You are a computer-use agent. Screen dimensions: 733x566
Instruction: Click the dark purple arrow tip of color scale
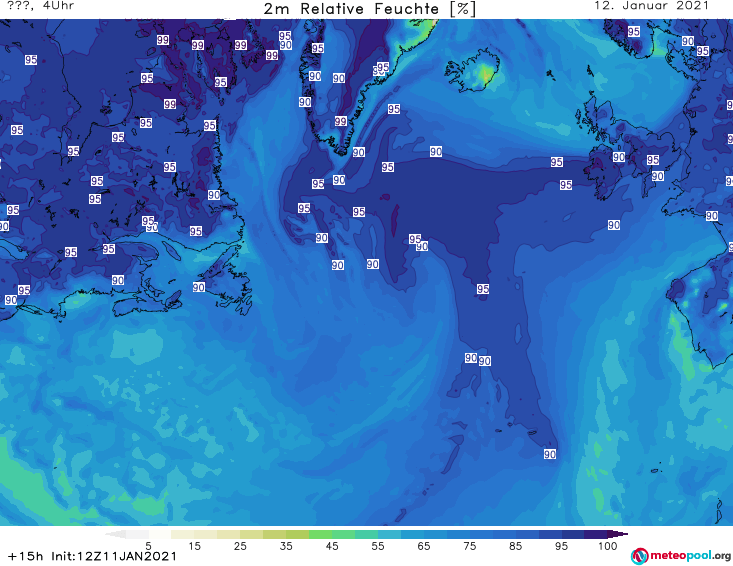(x=618, y=534)
